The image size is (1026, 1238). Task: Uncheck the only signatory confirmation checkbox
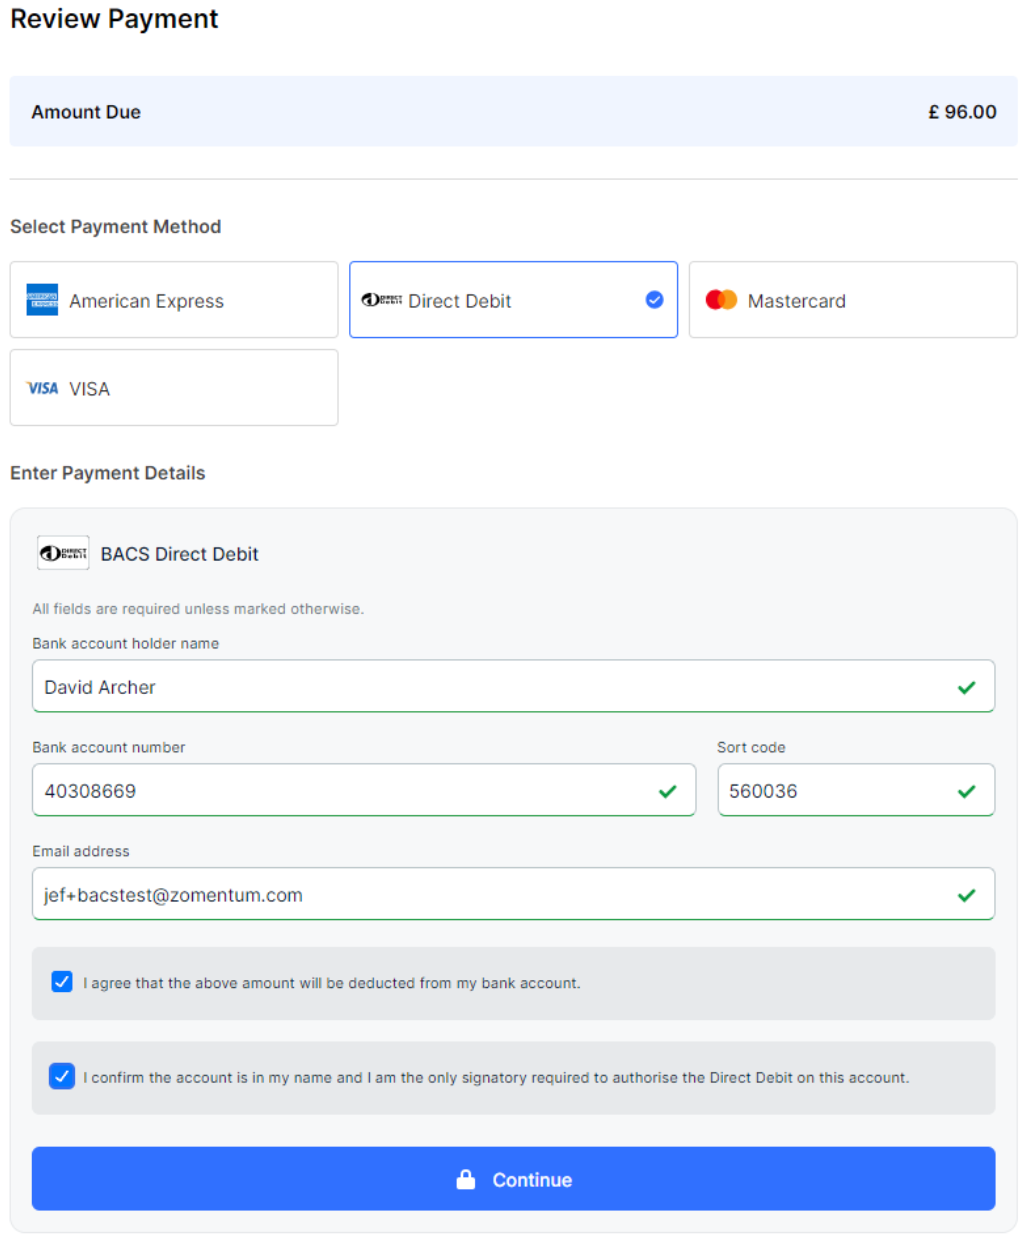coord(62,1077)
